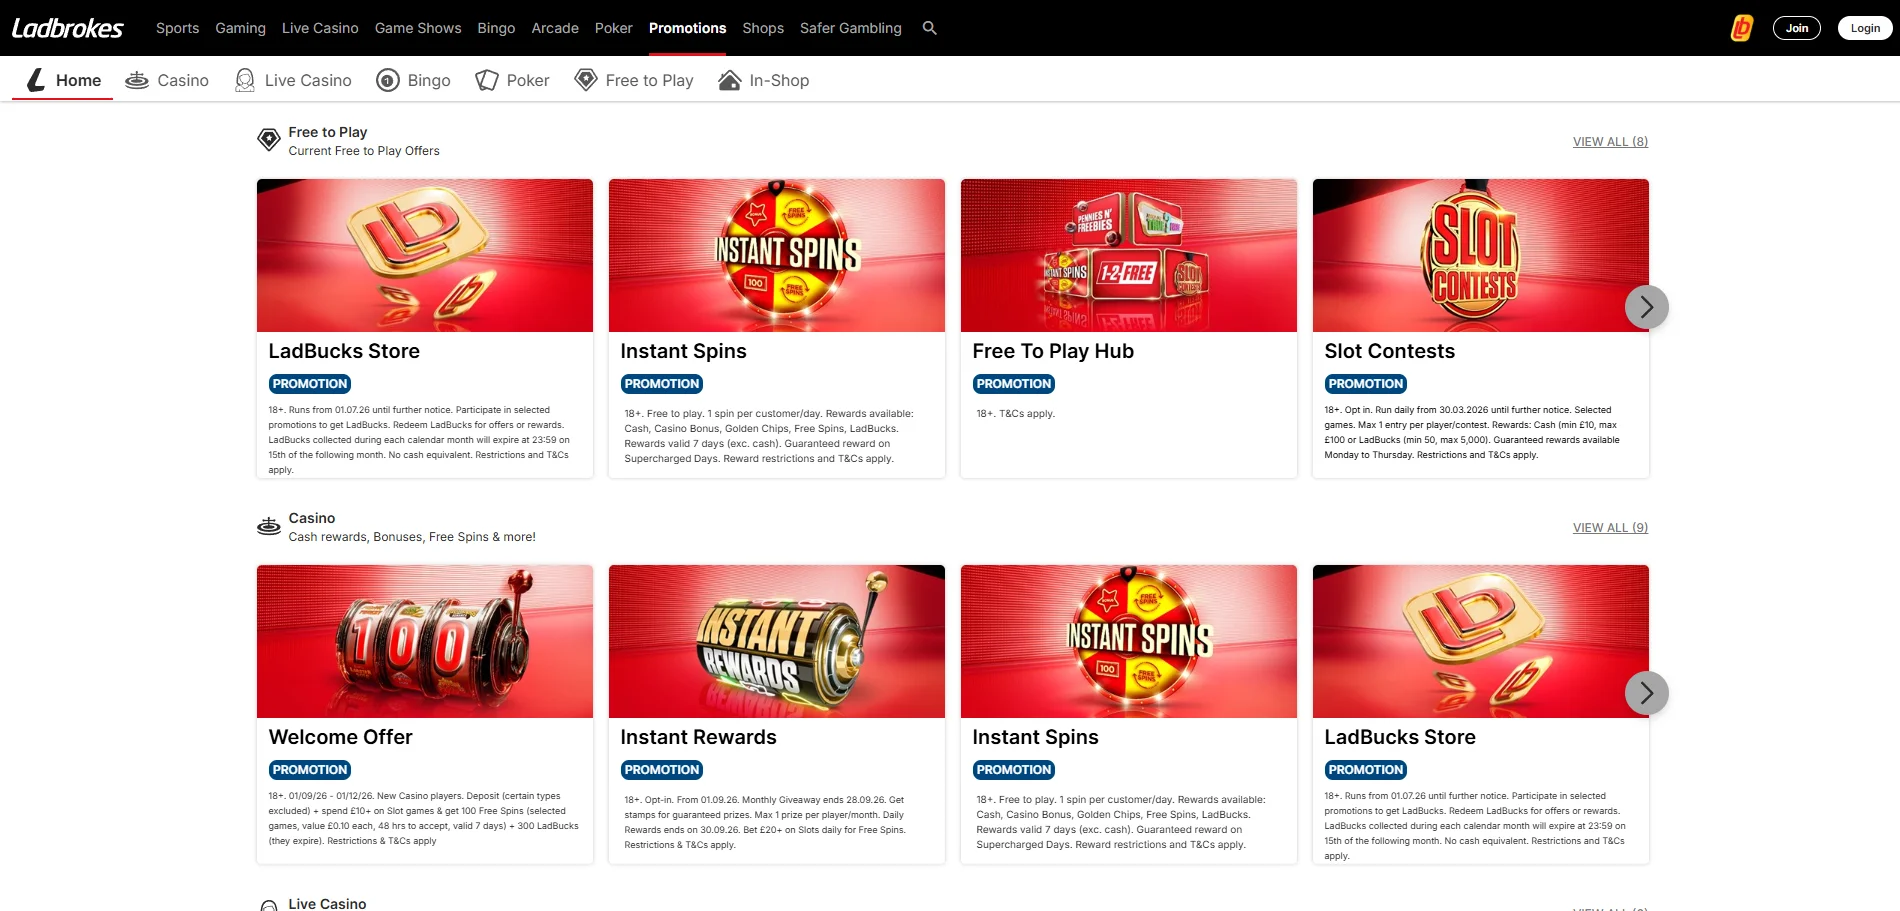The width and height of the screenshot is (1900, 911).
Task: Open Safer Gambling in top menu
Action: click(851, 28)
